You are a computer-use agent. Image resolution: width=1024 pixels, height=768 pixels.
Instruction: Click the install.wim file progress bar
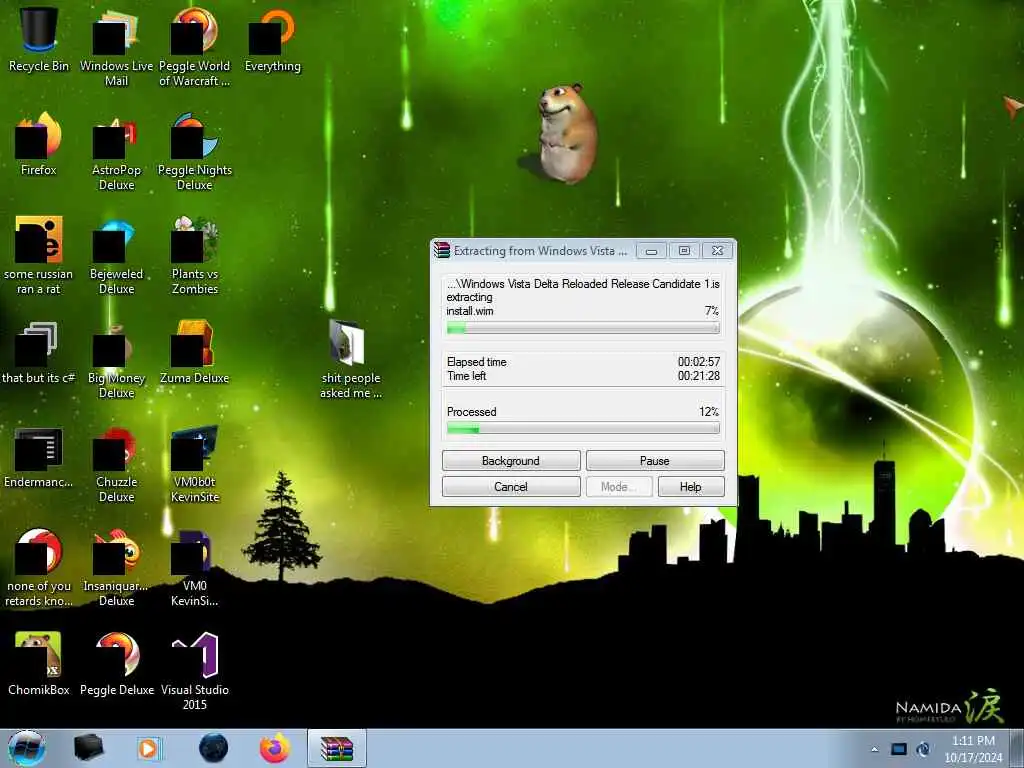pos(583,328)
